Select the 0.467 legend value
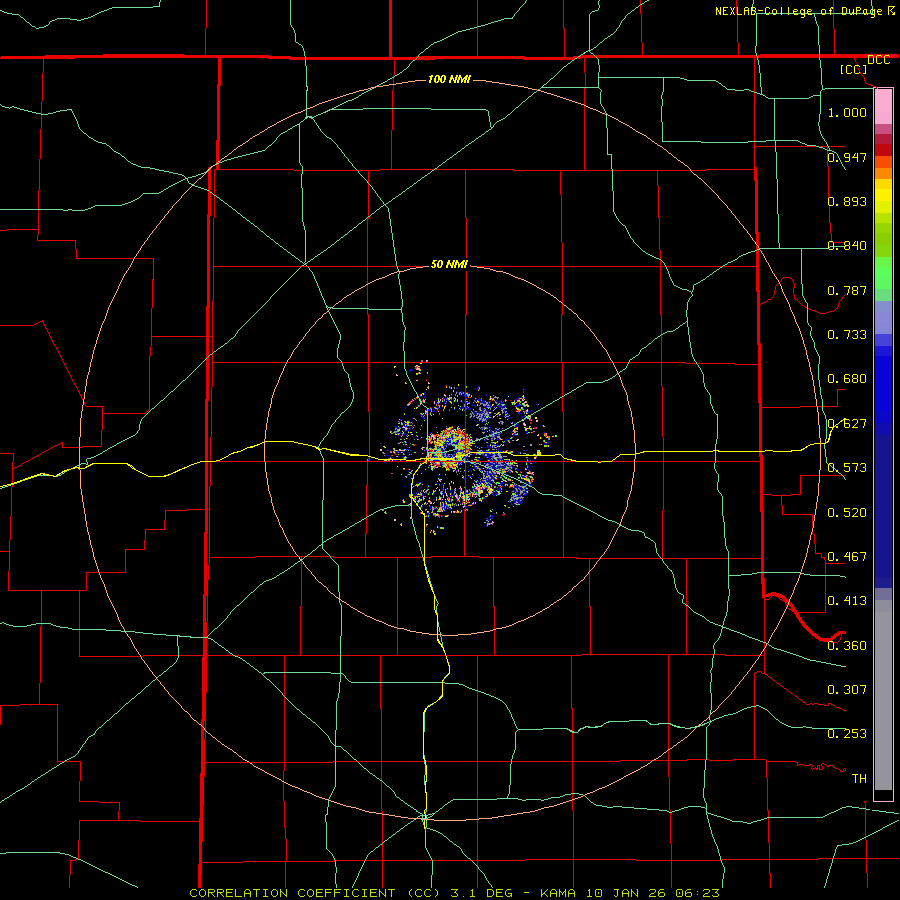The width and height of the screenshot is (900, 900). tap(847, 556)
